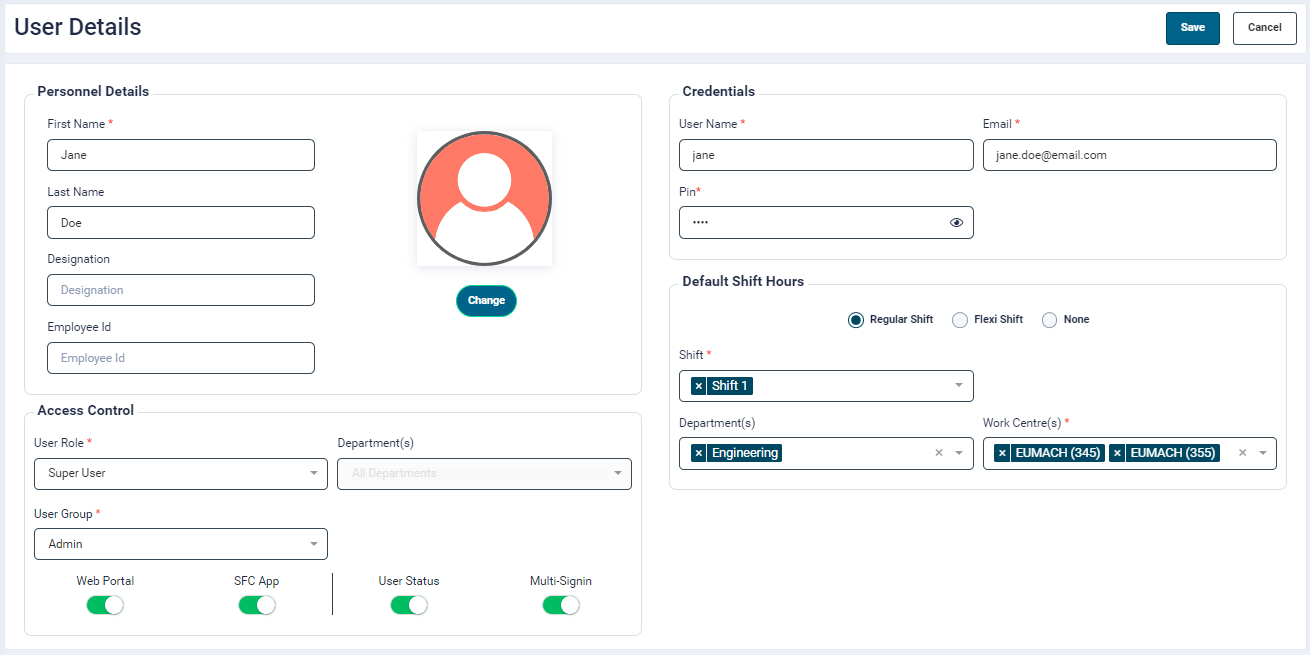Clear all selected shift departments
The width and height of the screenshot is (1310, 655).
938,453
